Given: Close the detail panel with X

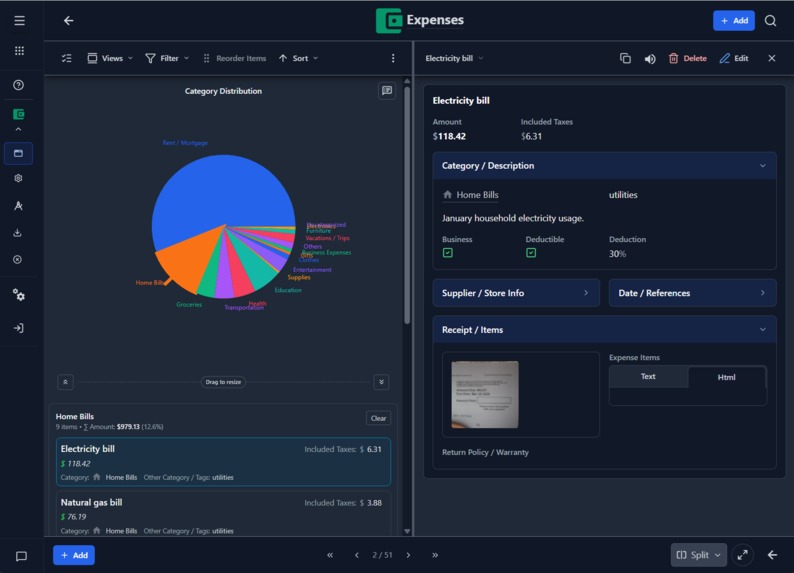Looking at the screenshot, I should 772,58.
